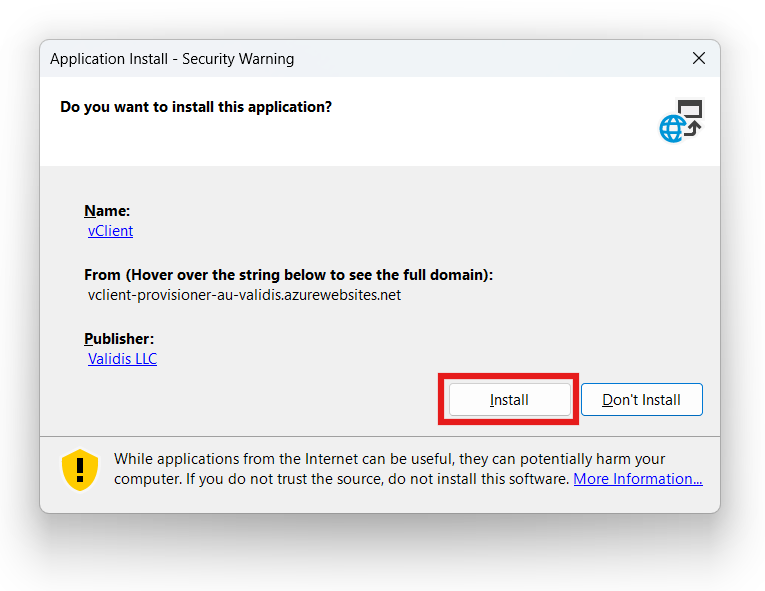This screenshot has width=765, height=591.
Task: Click the 'From (Hover over the string' label
Action: point(288,275)
